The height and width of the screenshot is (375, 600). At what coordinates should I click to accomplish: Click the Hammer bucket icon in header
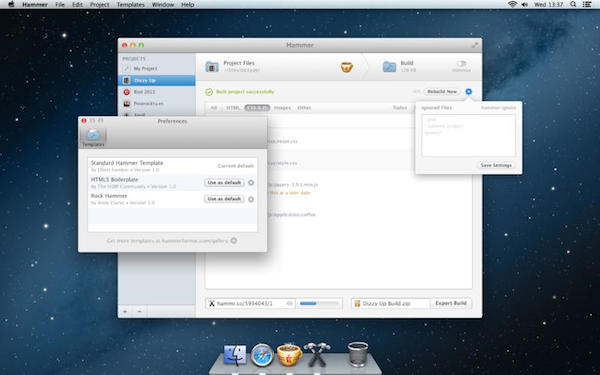click(346, 67)
